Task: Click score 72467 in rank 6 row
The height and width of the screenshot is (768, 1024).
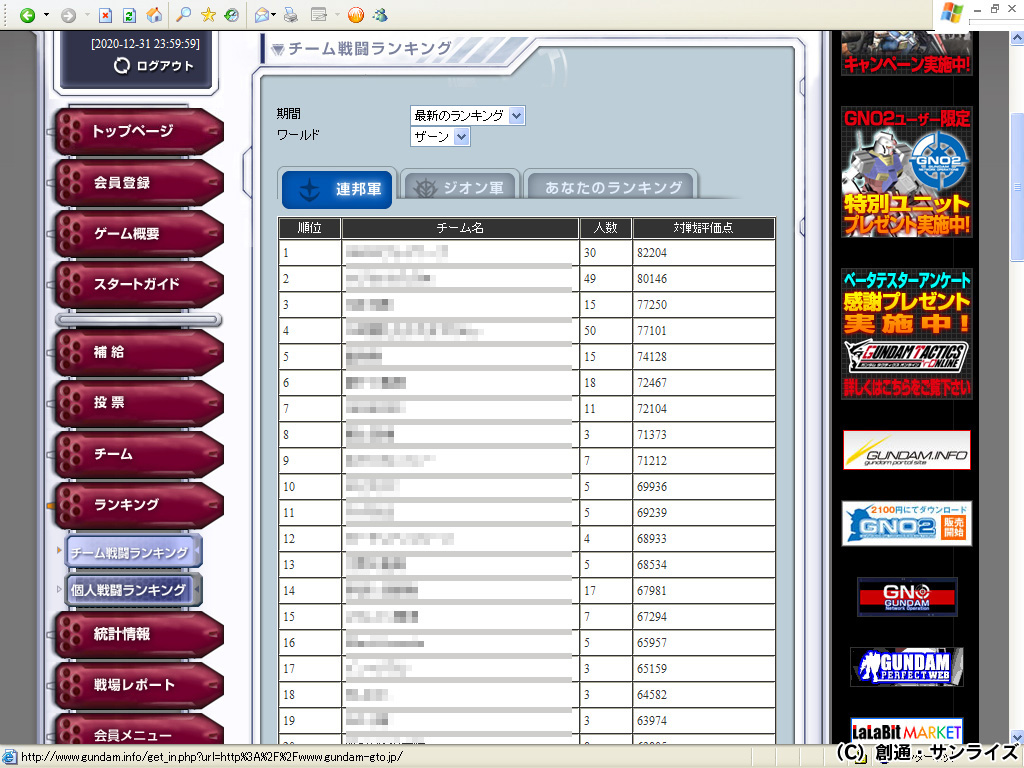Action: tap(652, 383)
